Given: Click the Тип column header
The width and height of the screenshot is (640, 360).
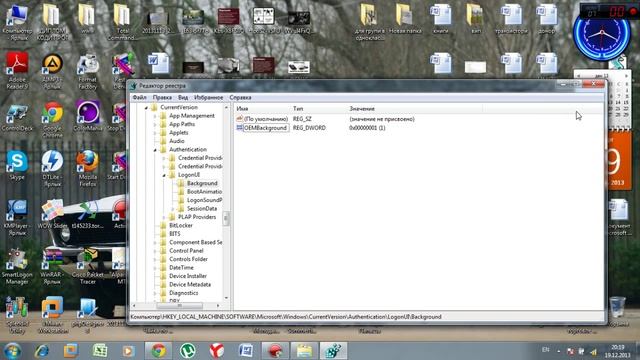Looking at the screenshot, I should coord(298,109).
